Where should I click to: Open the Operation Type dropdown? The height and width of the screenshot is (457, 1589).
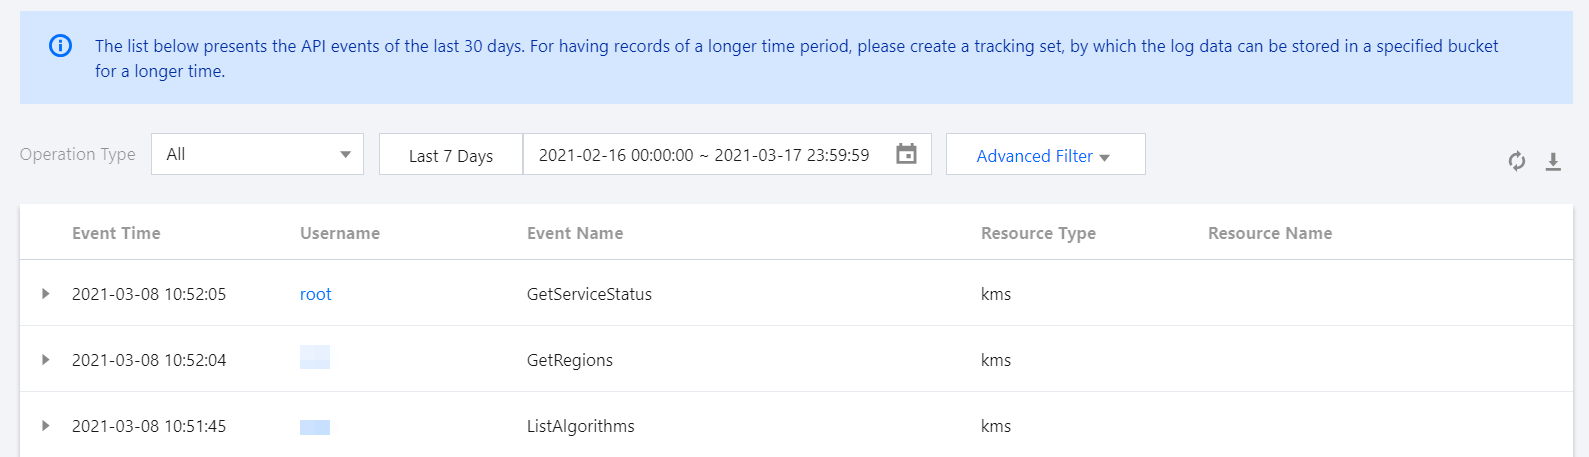tap(257, 154)
